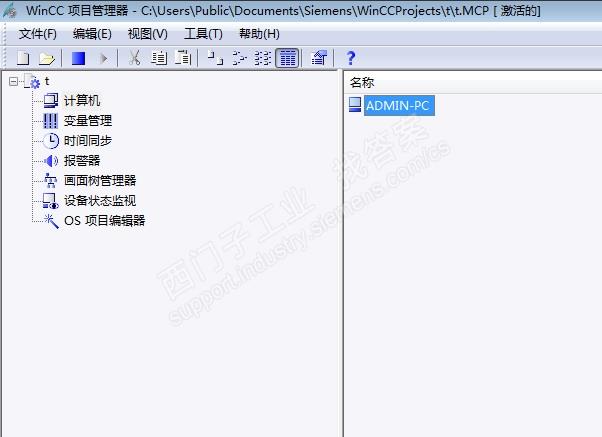This screenshot has height=437, width=602.
Task: Switch to small icons view
Action: click(239, 58)
